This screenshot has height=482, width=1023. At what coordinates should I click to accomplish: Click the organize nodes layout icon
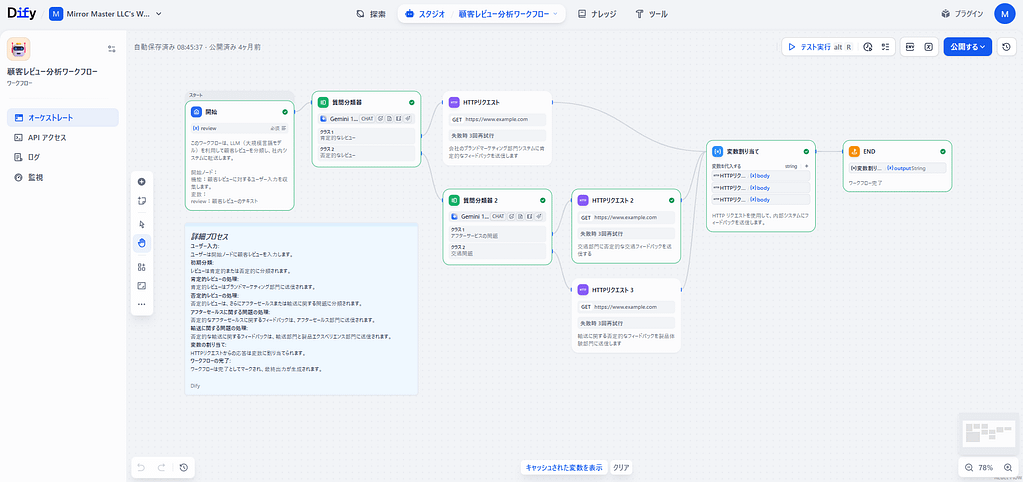point(141,267)
